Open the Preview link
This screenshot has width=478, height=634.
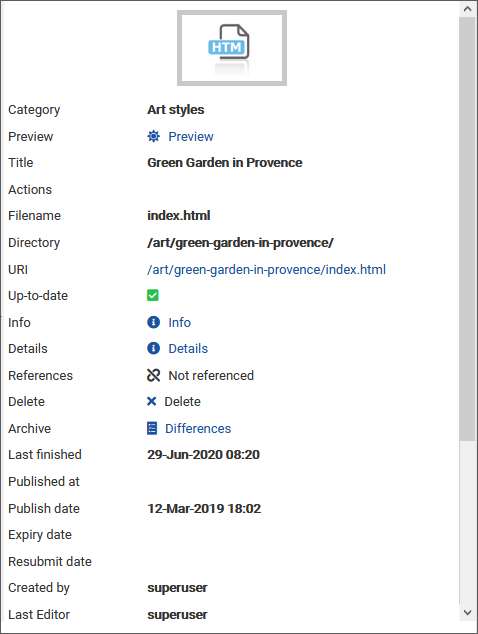pyautogui.click(x=191, y=137)
